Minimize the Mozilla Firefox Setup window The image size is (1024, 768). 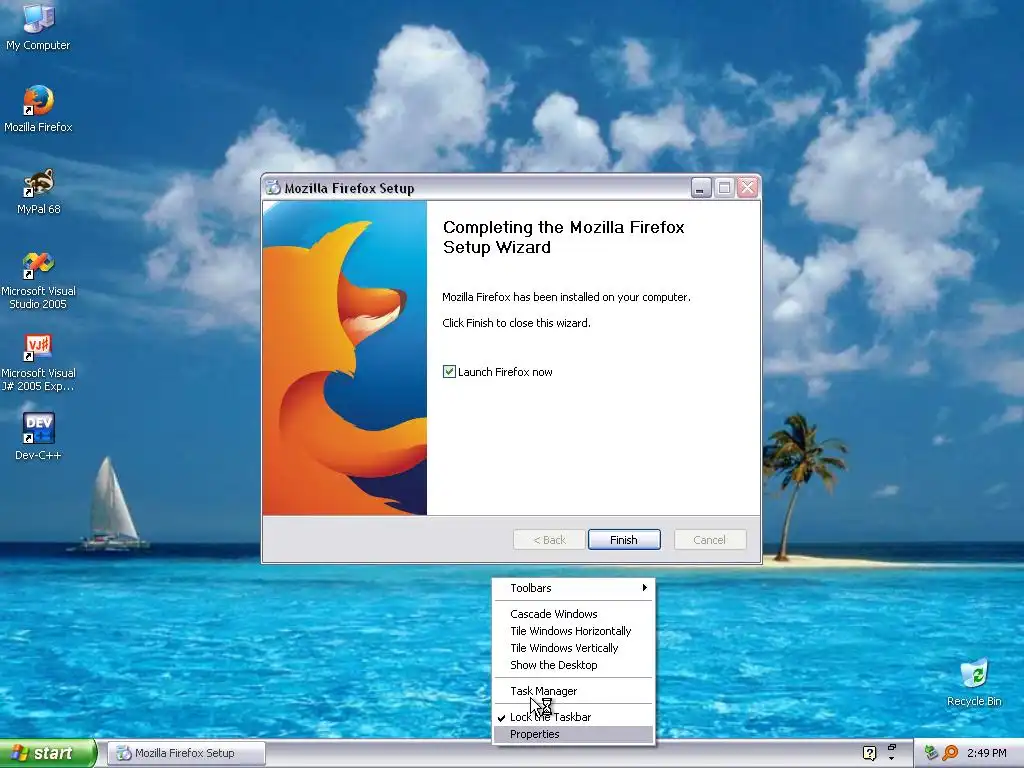click(701, 188)
